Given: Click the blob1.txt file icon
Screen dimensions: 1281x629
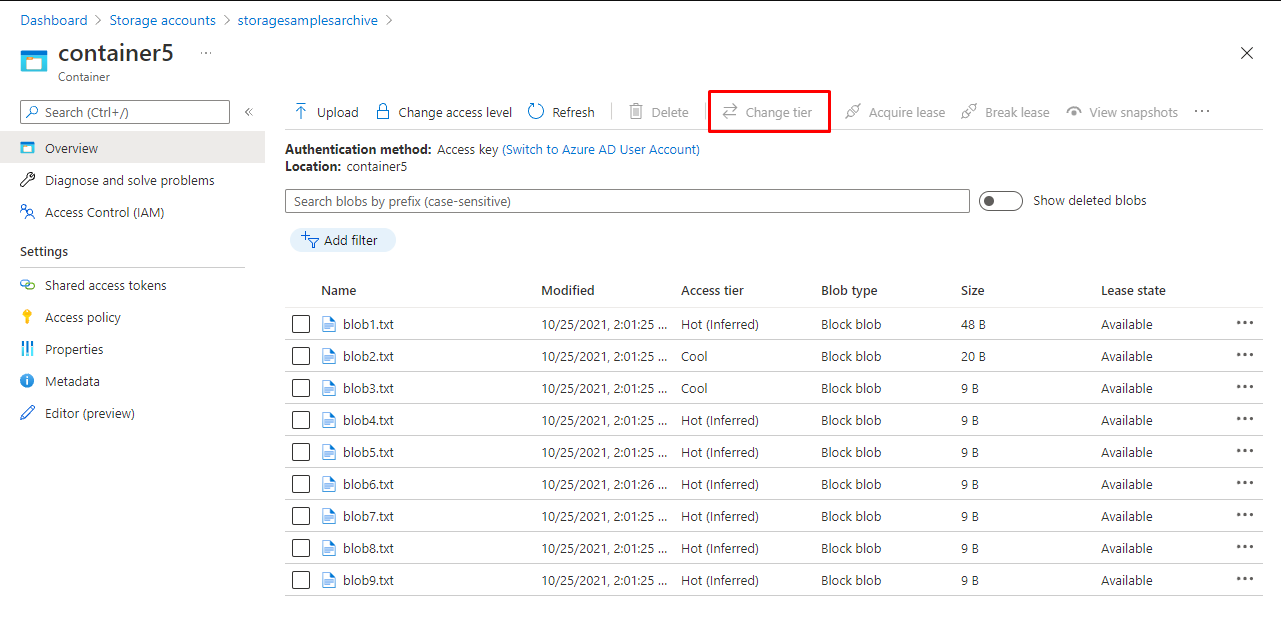Looking at the screenshot, I should coord(329,324).
